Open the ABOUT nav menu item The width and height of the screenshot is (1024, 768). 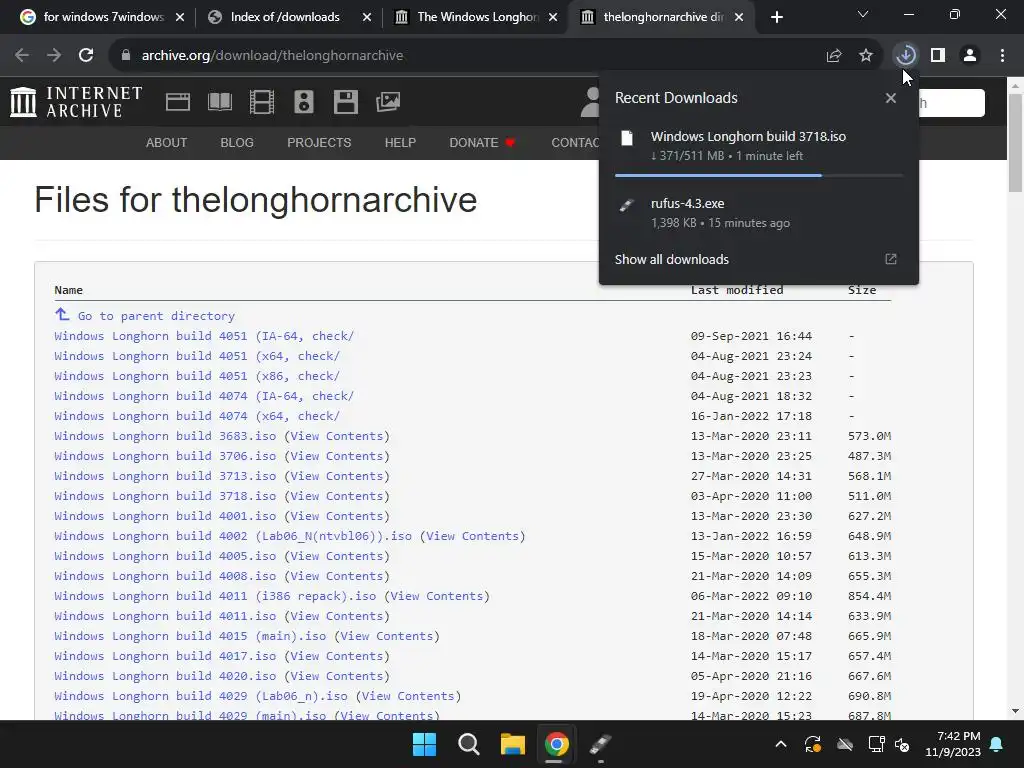coord(167,142)
